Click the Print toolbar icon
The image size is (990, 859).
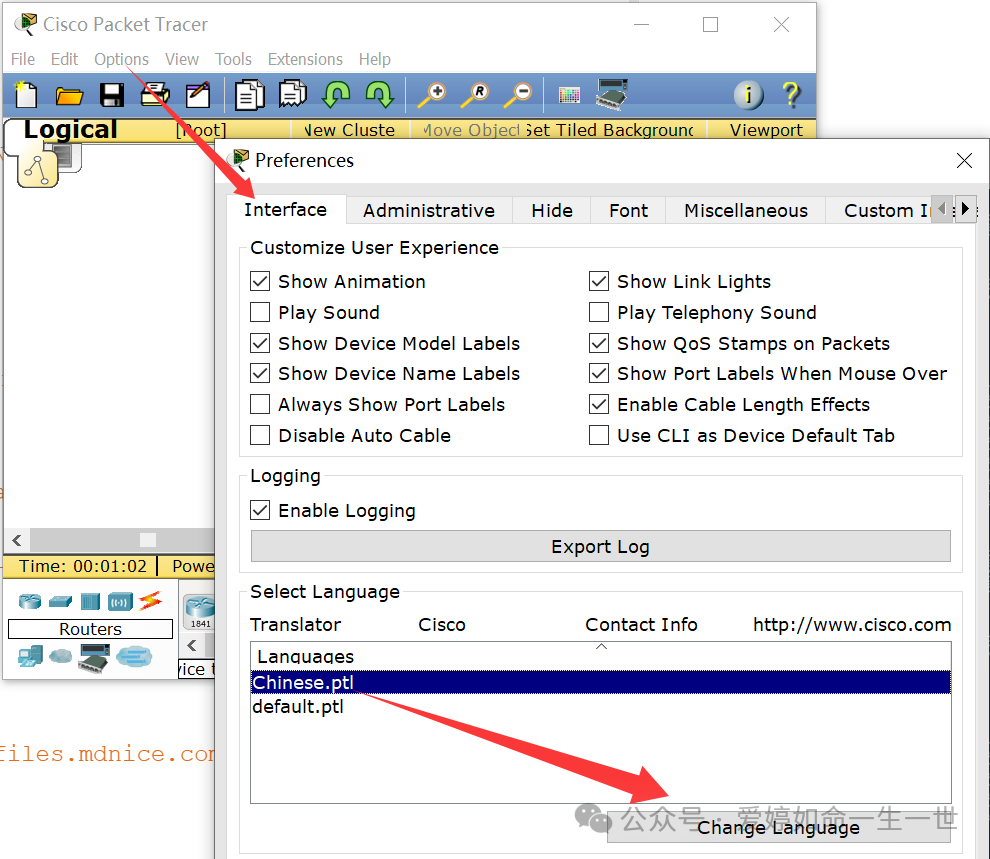click(x=155, y=95)
